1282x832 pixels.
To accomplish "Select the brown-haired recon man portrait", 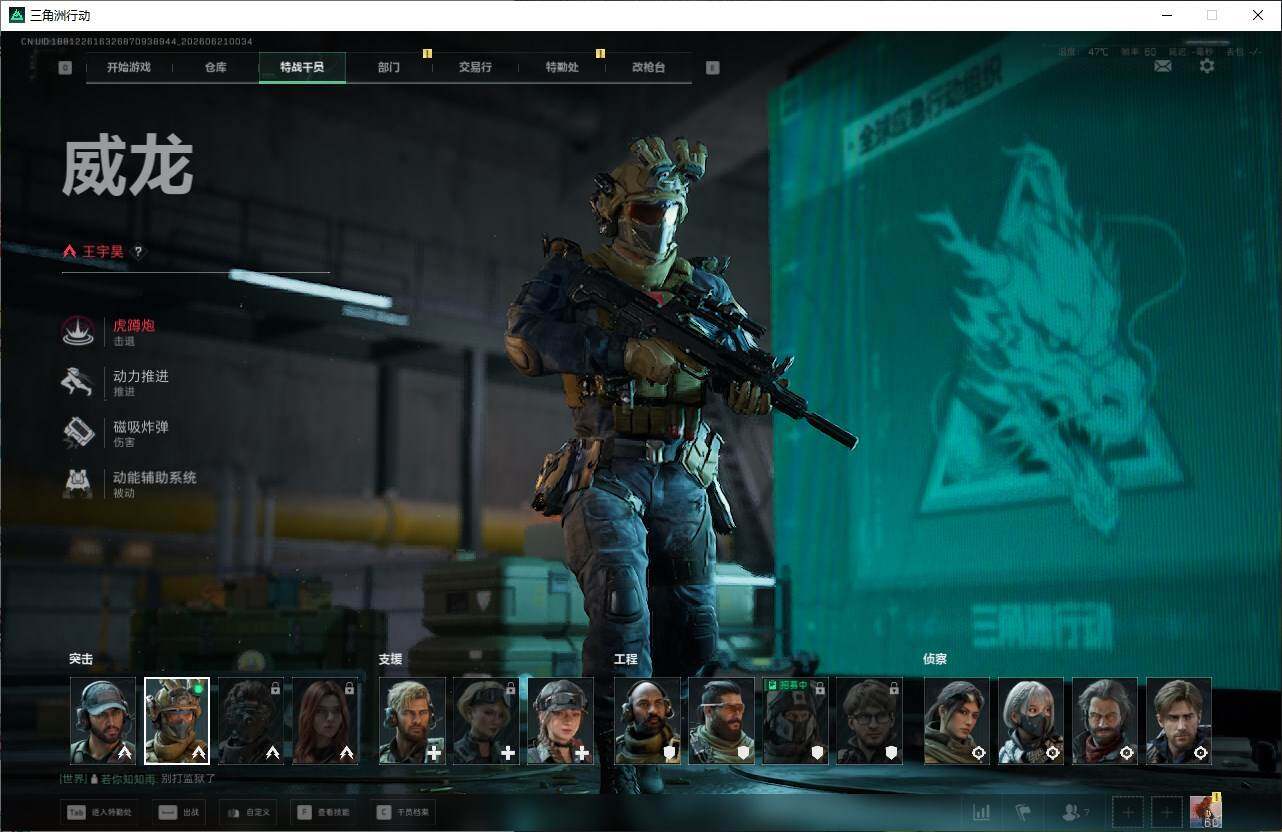I will tap(1179, 721).
